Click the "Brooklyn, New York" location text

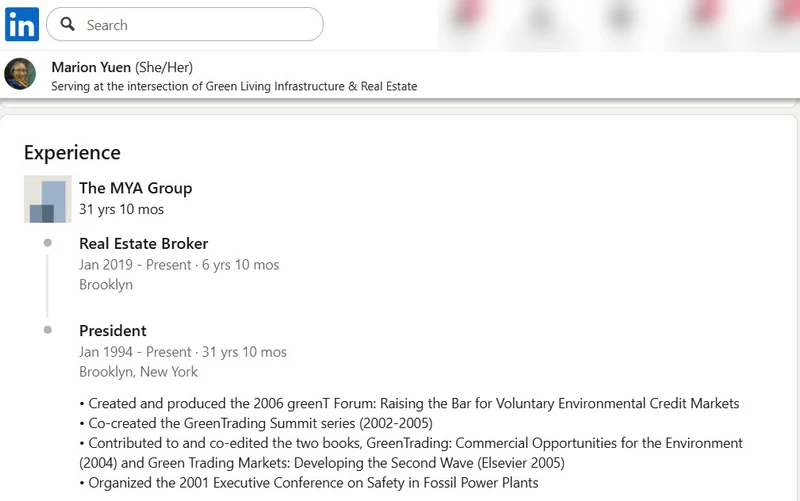pyautogui.click(x=138, y=372)
